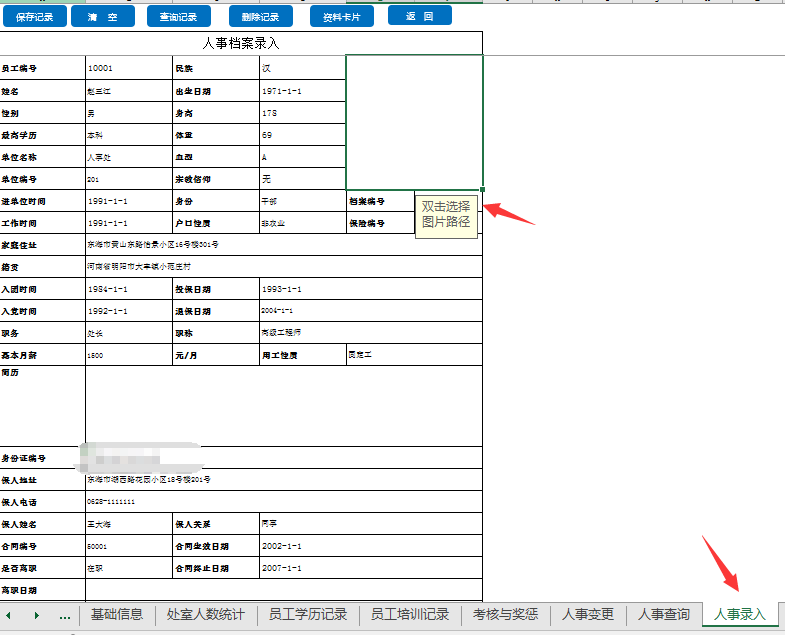
Task: Select the 合同终止日期 value 2007-1-1
Action: tap(370, 568)
